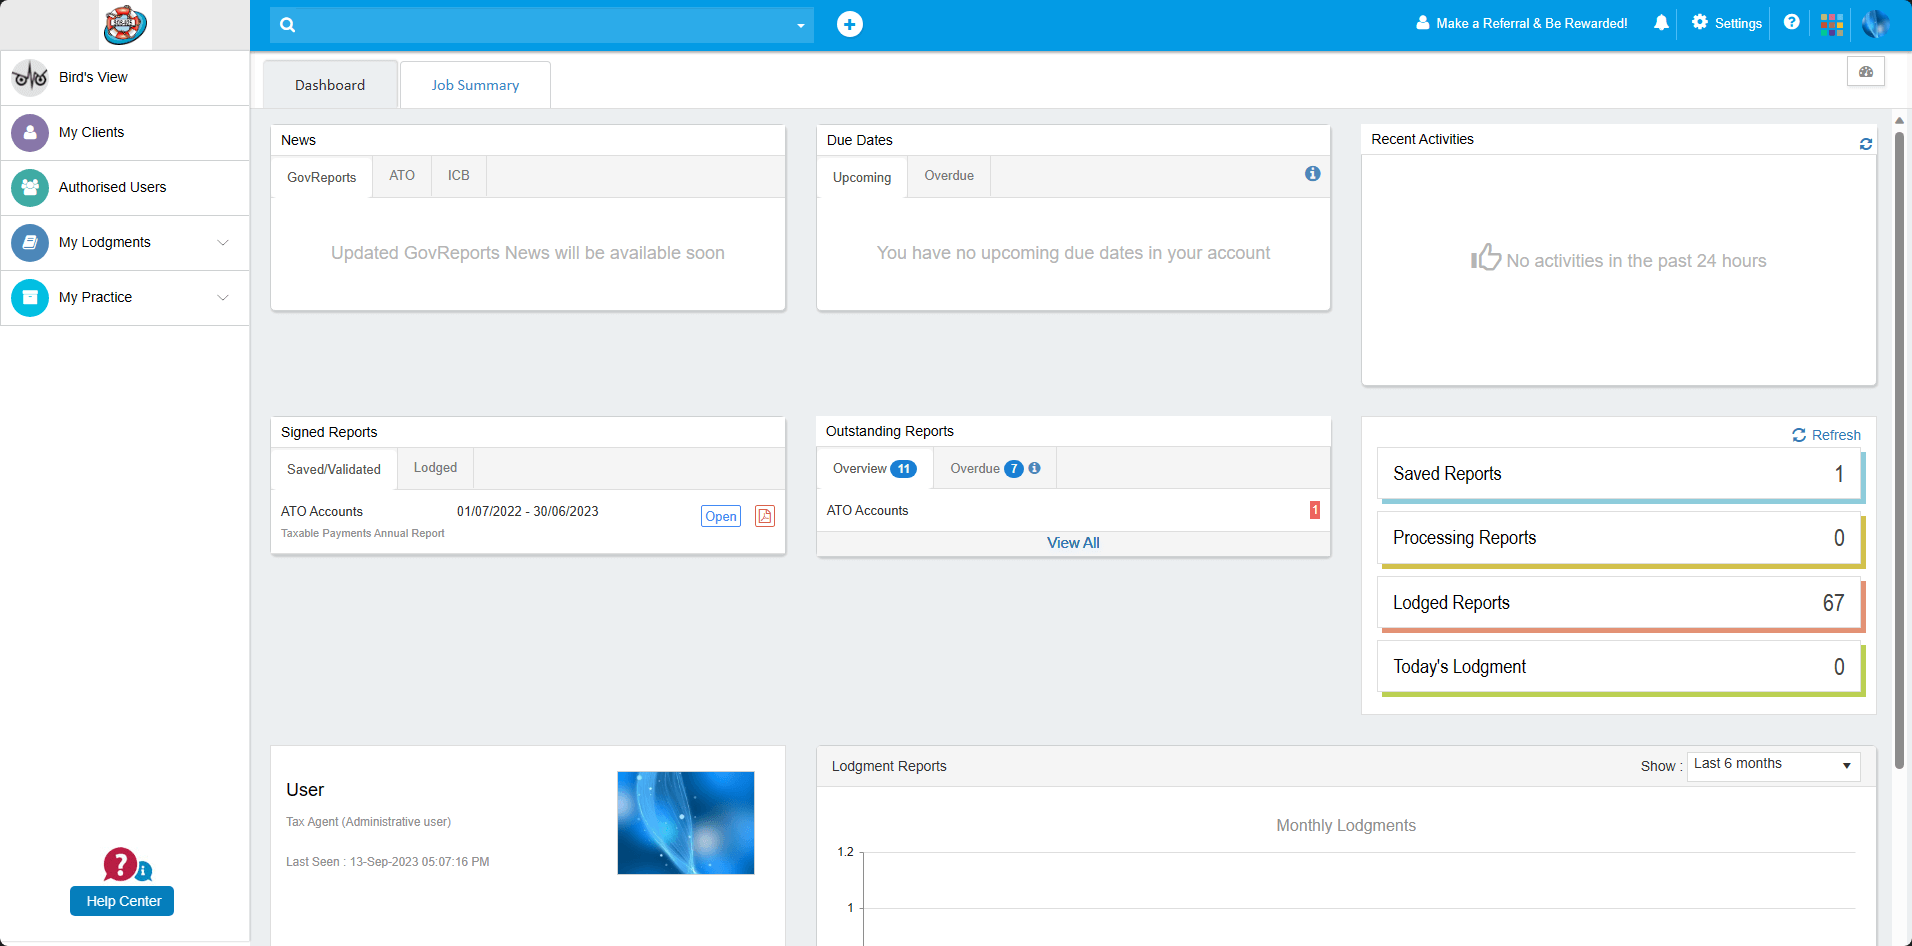Click the Authorised Users group icon
The height and width of the screenshot is (946, 1912).
pos(30,187)
